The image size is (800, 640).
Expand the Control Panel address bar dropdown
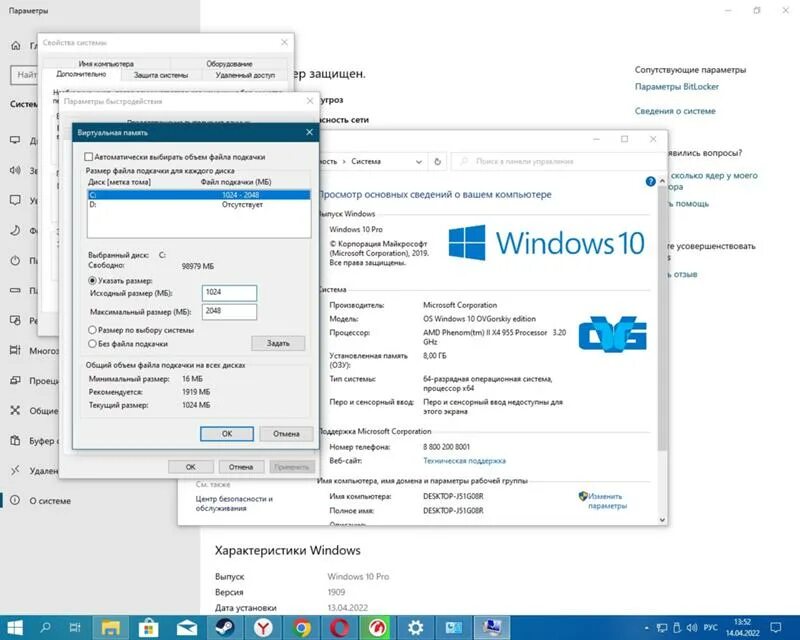(x=418, y=162)
